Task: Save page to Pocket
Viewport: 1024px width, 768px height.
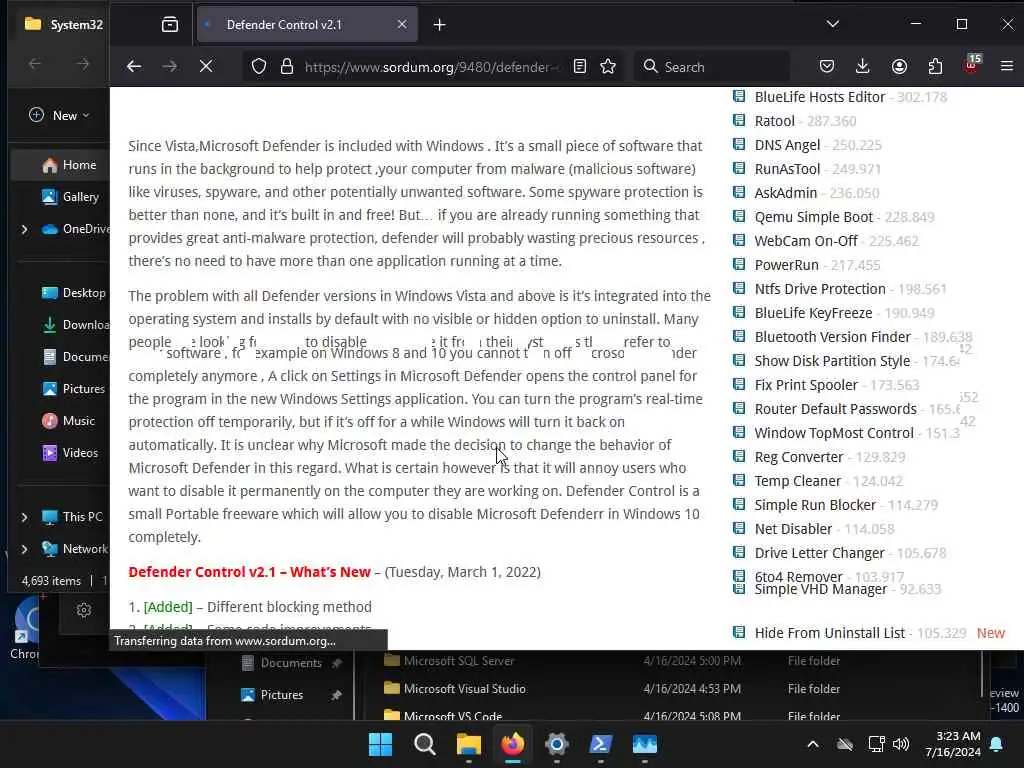Action: click(827, 67)
